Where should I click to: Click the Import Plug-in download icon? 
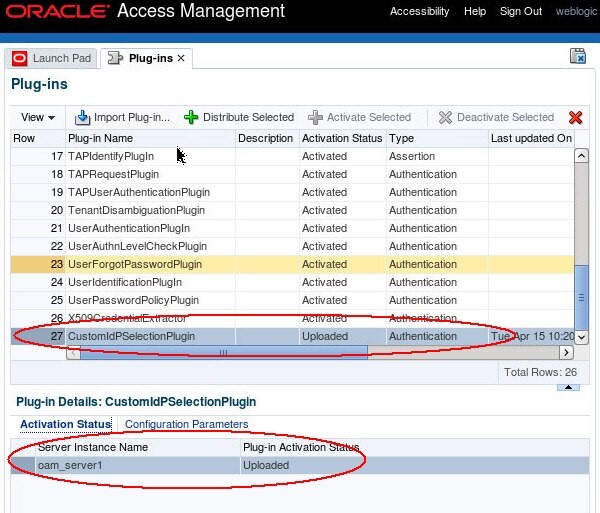point(82,117)
